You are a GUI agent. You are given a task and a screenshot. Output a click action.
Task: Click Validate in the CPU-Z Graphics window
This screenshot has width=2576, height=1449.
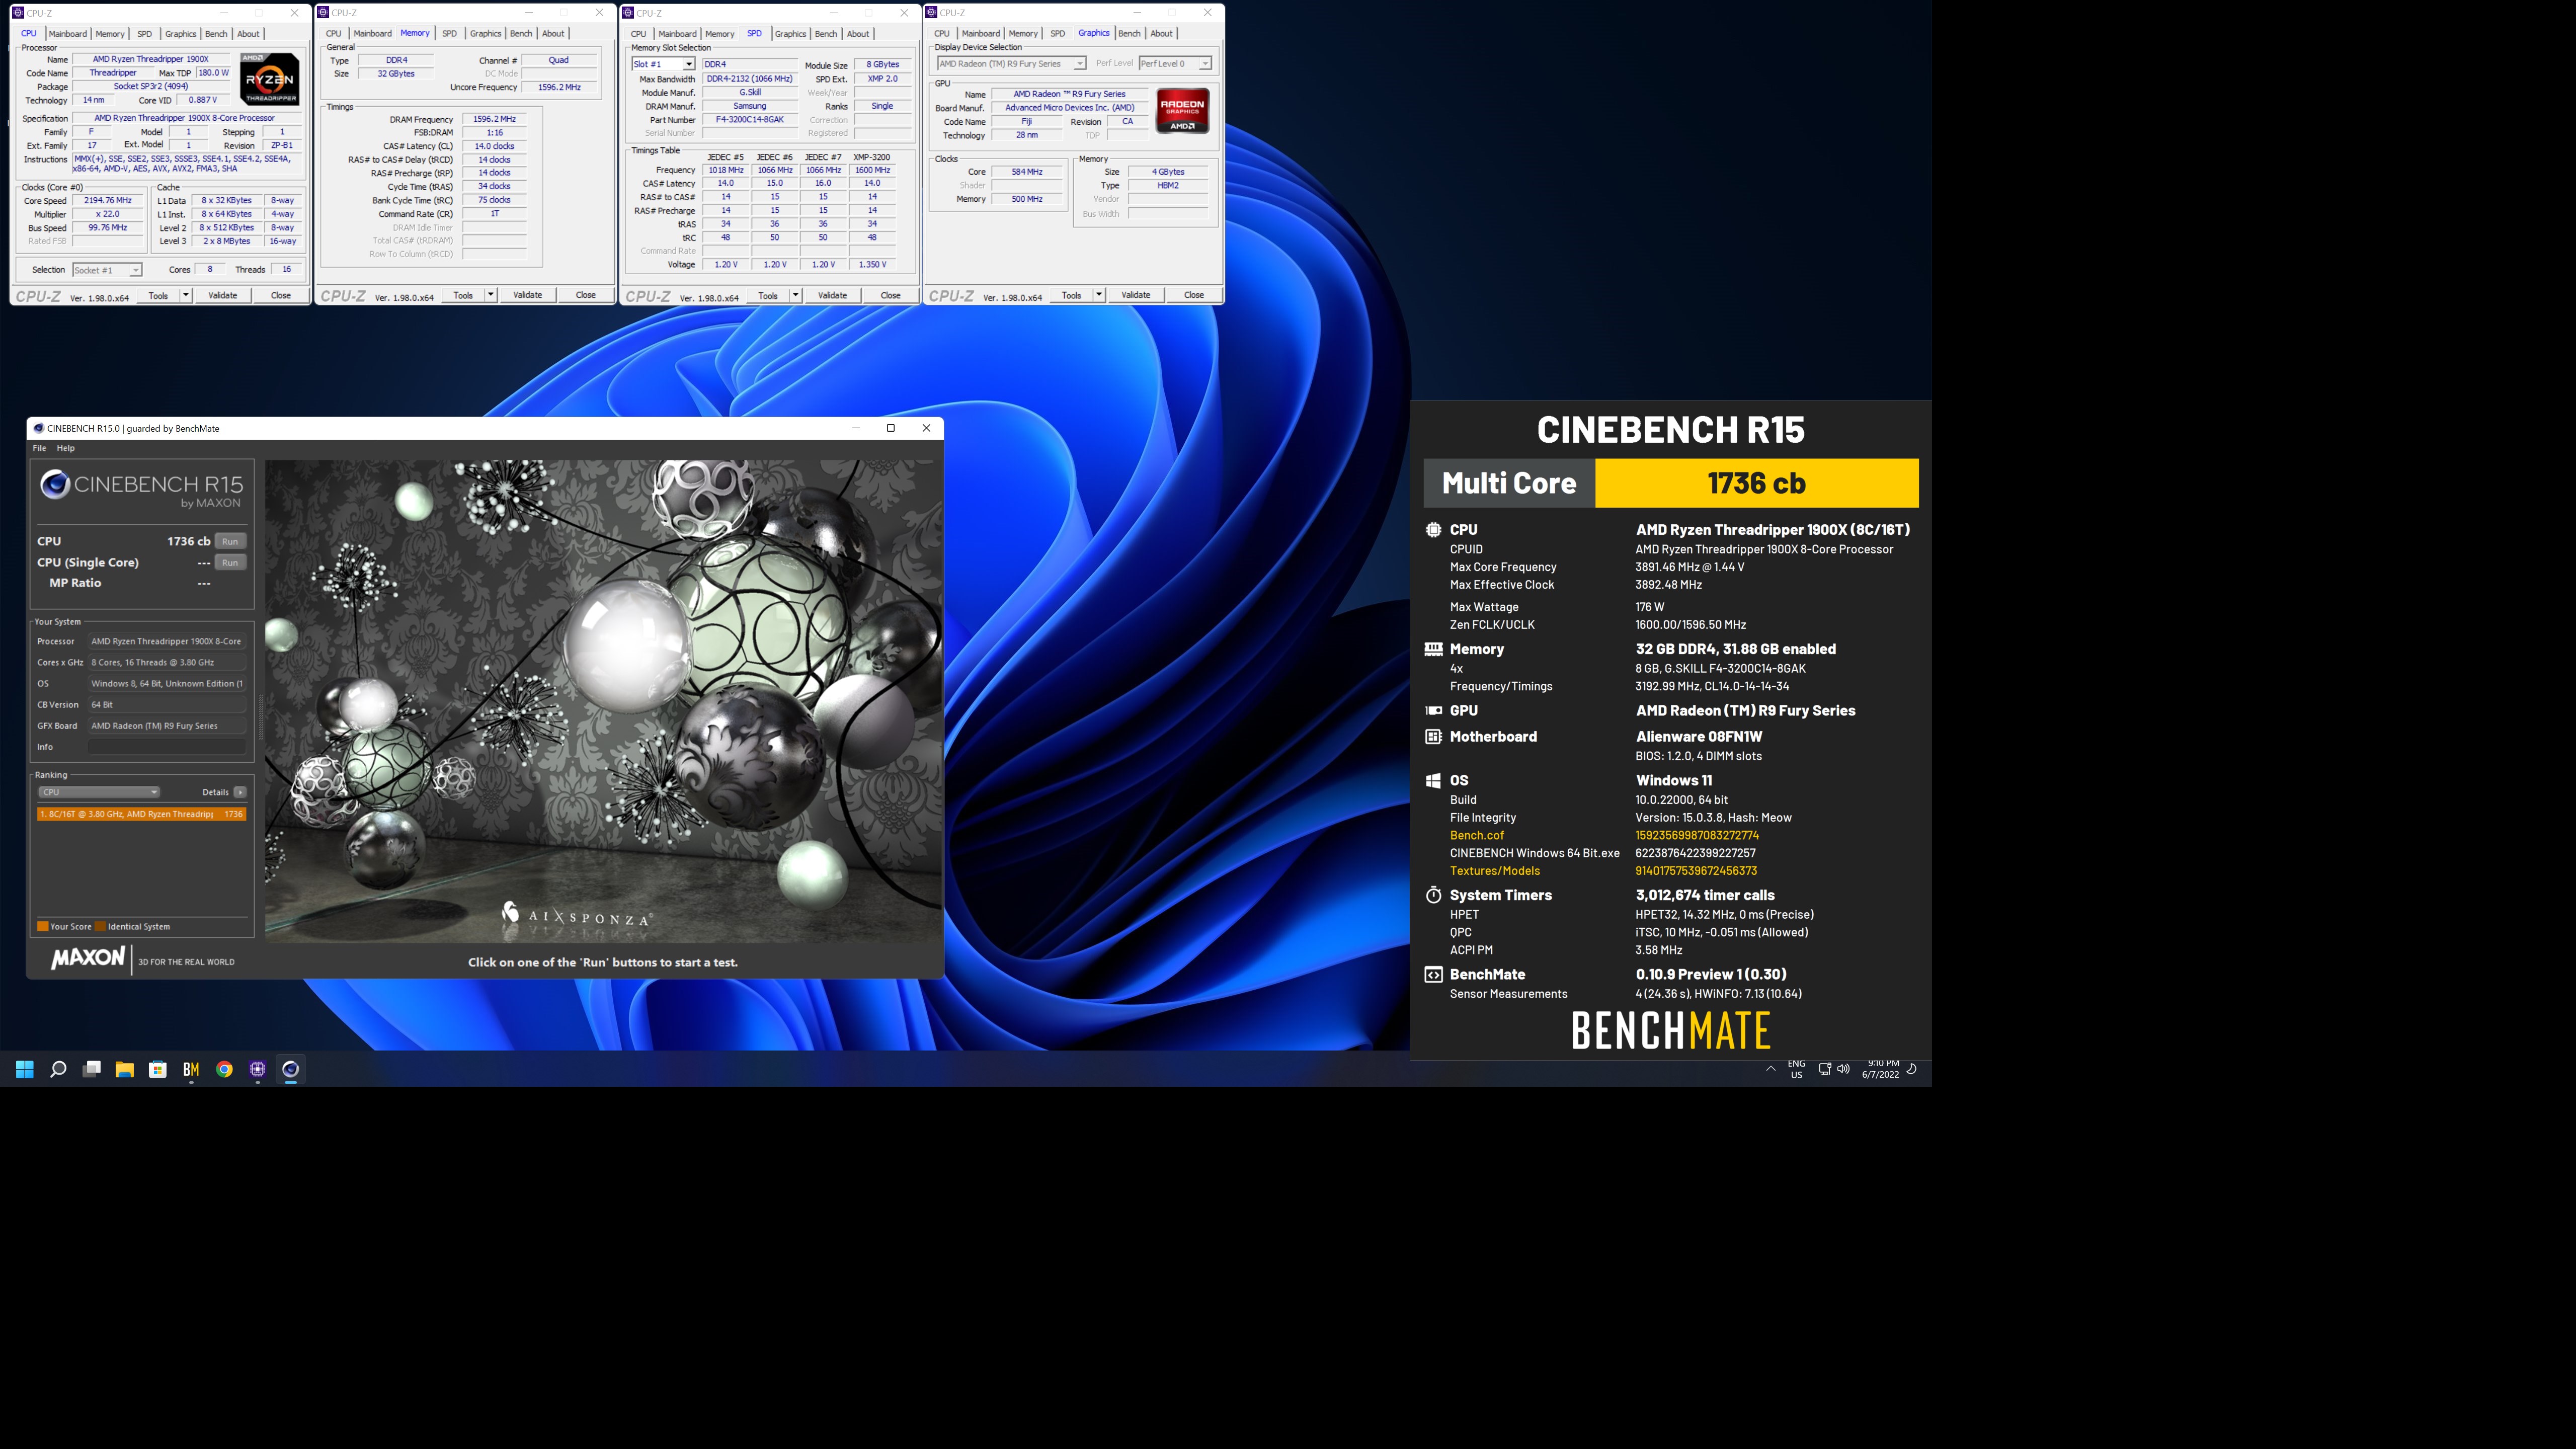1135,295
